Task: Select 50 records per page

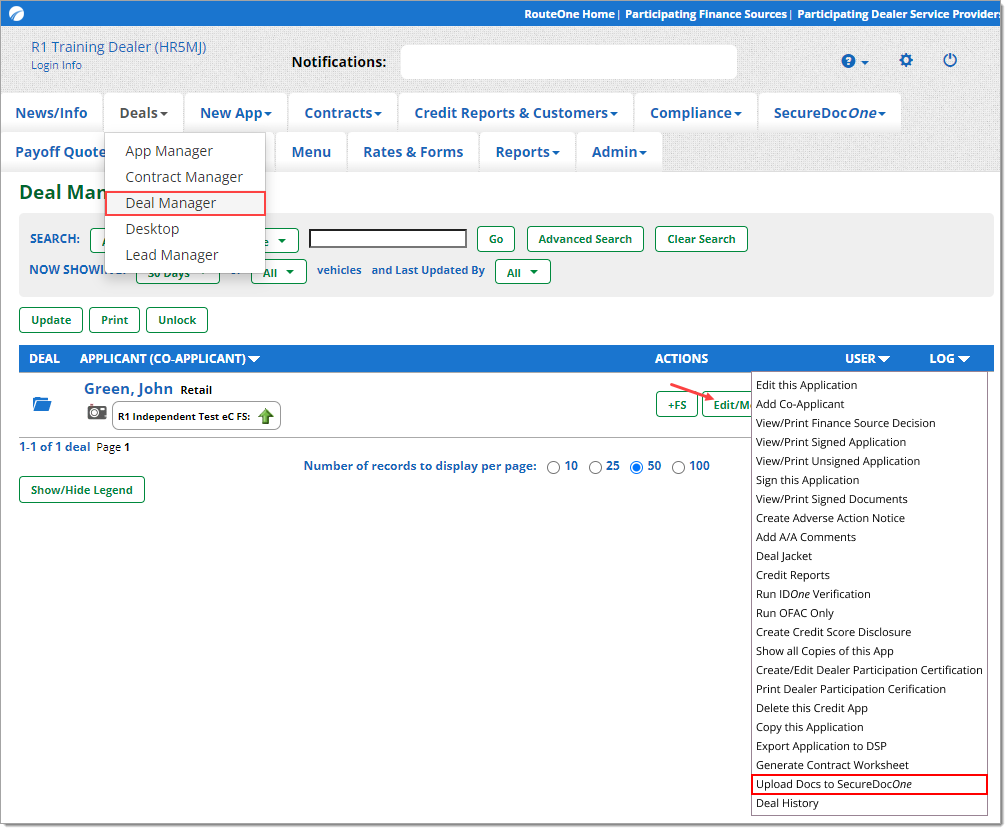Action: (x=638, y=469)
